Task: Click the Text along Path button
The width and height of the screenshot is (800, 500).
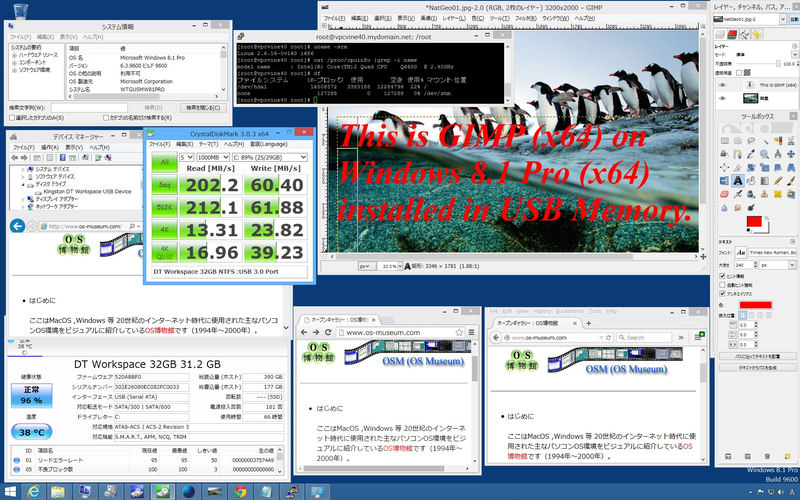Action: click(757, 356)
